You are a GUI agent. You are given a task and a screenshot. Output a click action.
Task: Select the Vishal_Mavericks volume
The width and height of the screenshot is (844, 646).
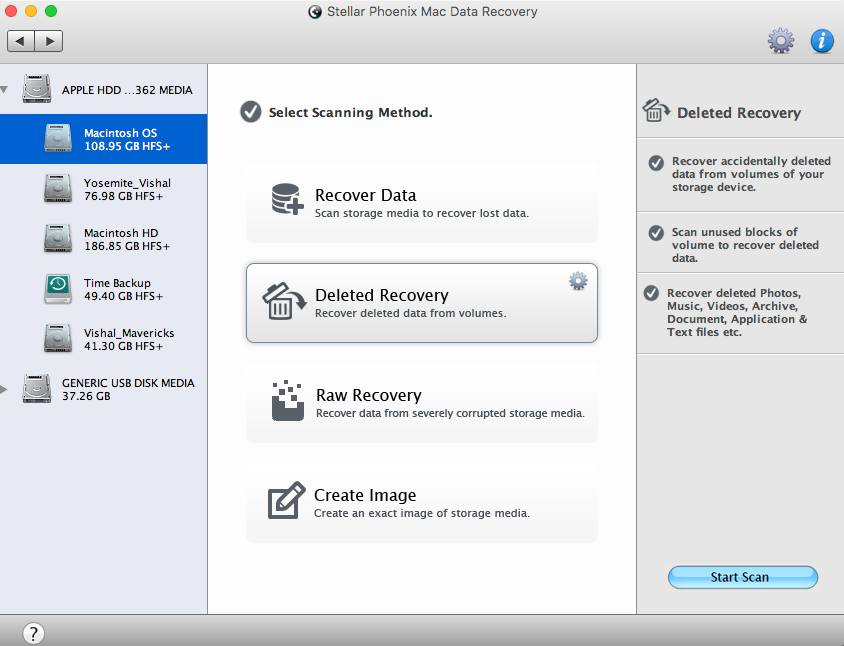tap(103, 339)
